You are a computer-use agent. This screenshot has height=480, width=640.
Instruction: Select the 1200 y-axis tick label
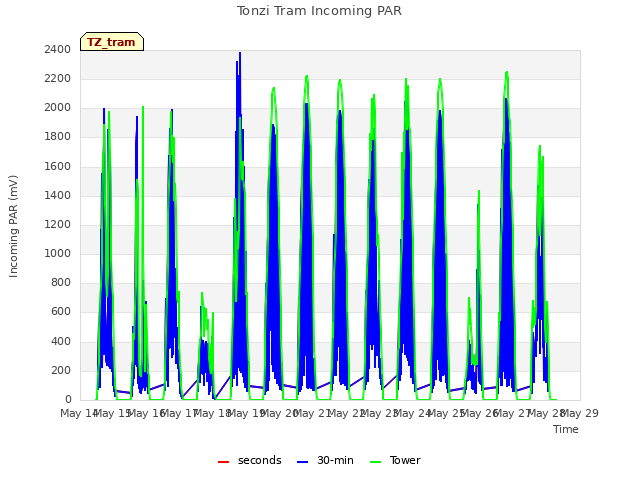click(58, 224)
